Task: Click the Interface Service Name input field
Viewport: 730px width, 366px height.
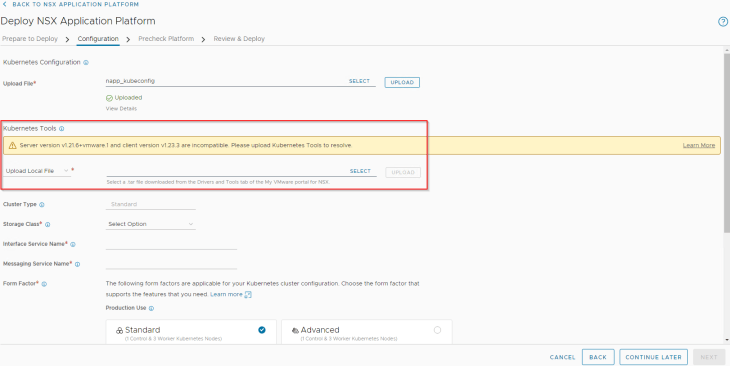Action: click(x=171, y=244)
